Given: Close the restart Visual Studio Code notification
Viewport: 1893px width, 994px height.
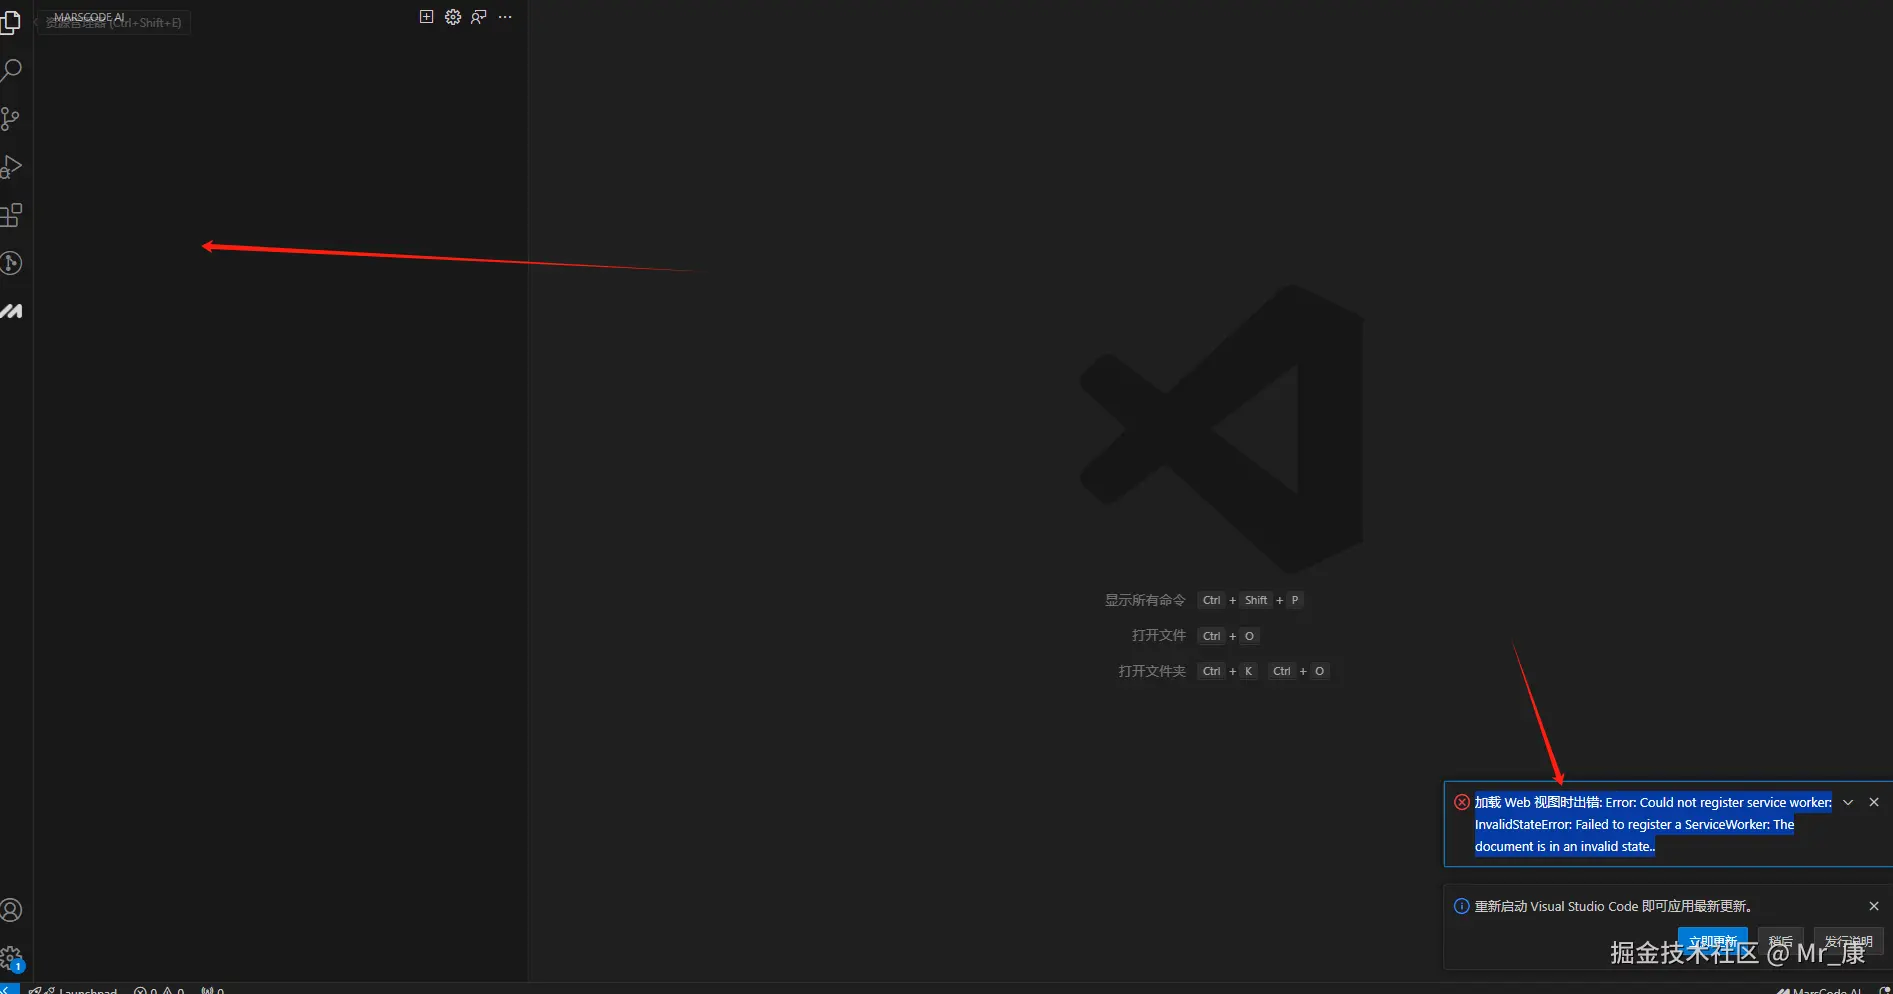Looking at the screenshot, I should tap(1874, 906).
